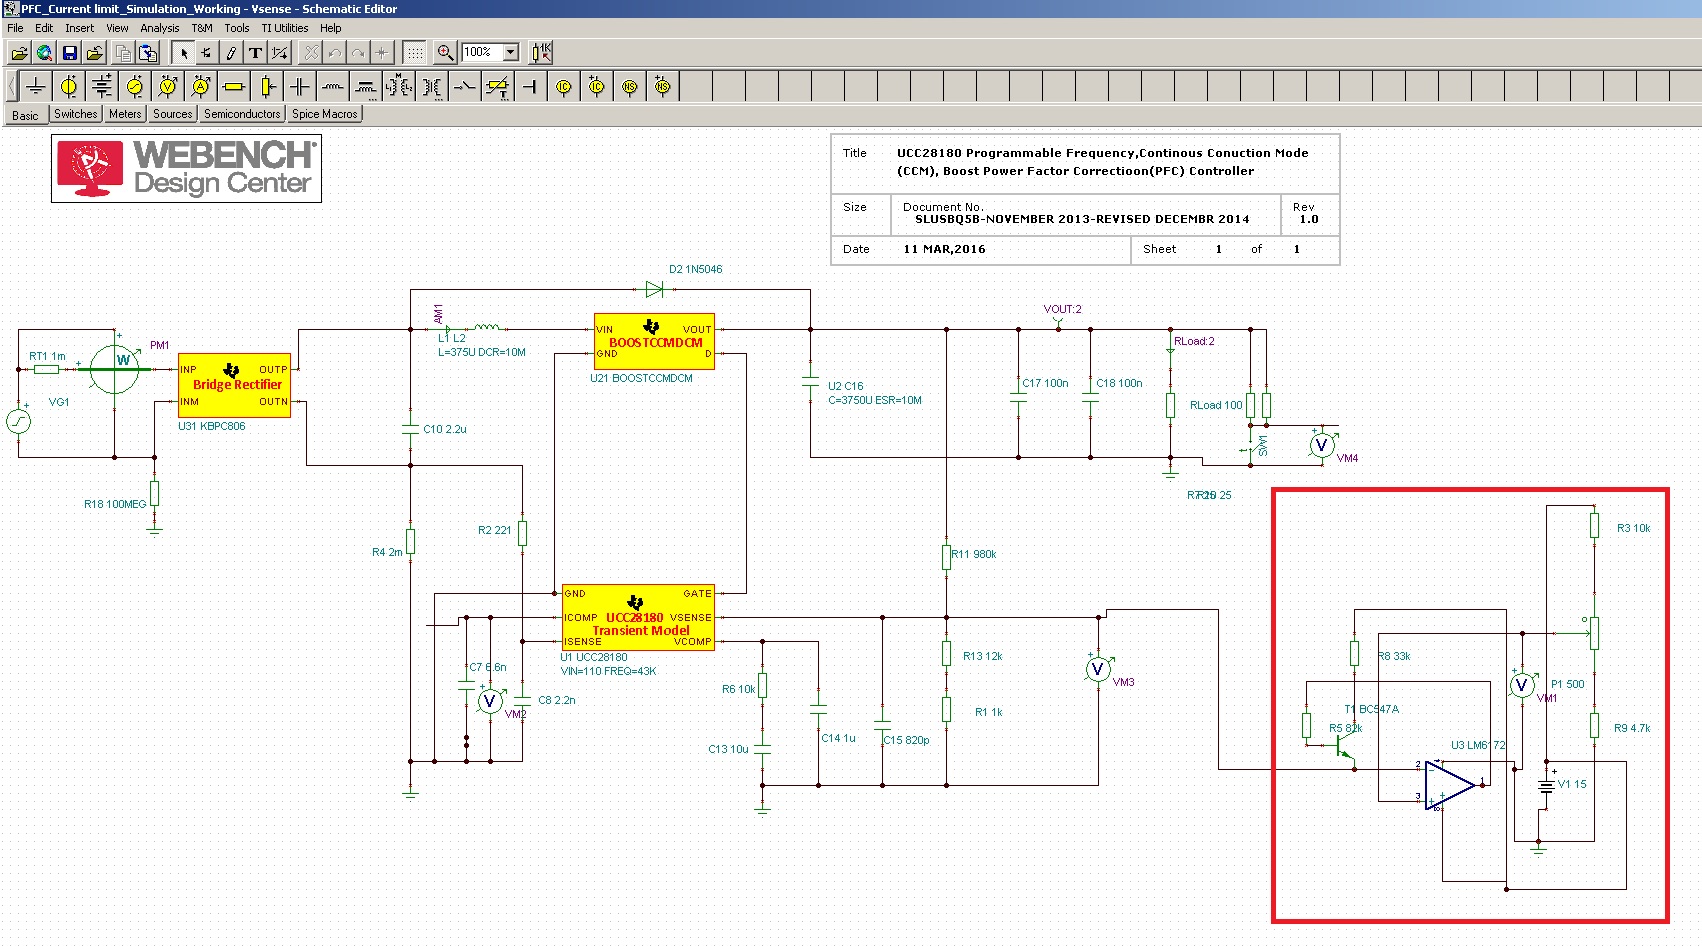Open the Insert menu

80,28
